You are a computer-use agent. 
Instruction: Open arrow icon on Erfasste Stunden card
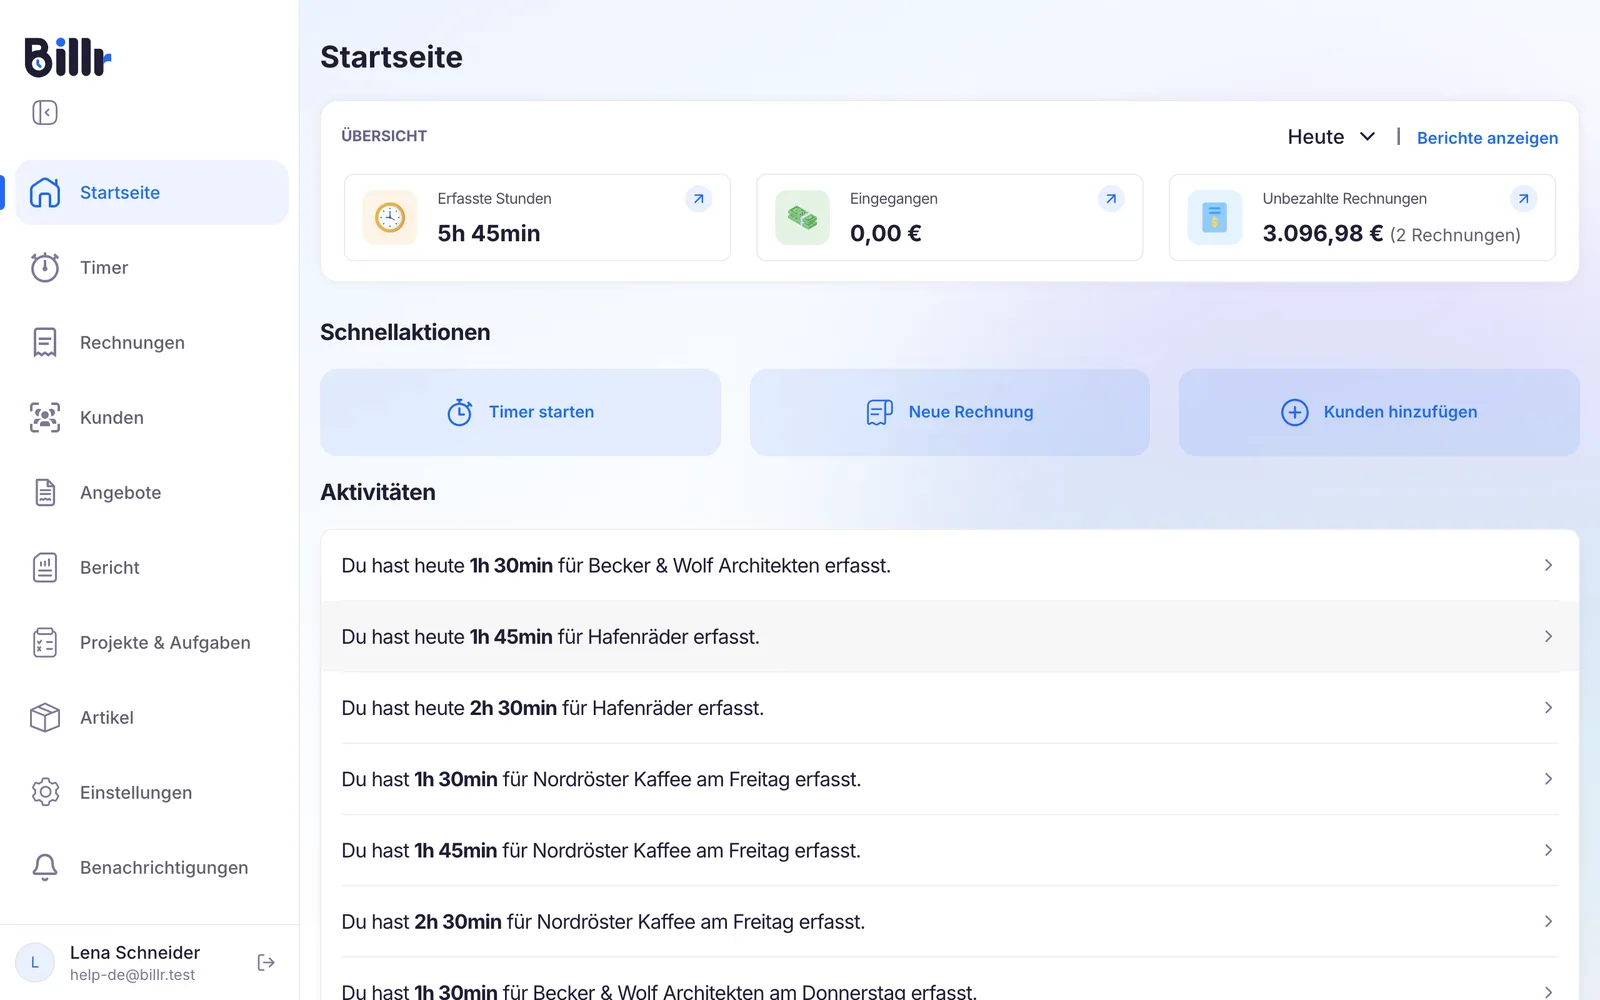tap(699, 199)
